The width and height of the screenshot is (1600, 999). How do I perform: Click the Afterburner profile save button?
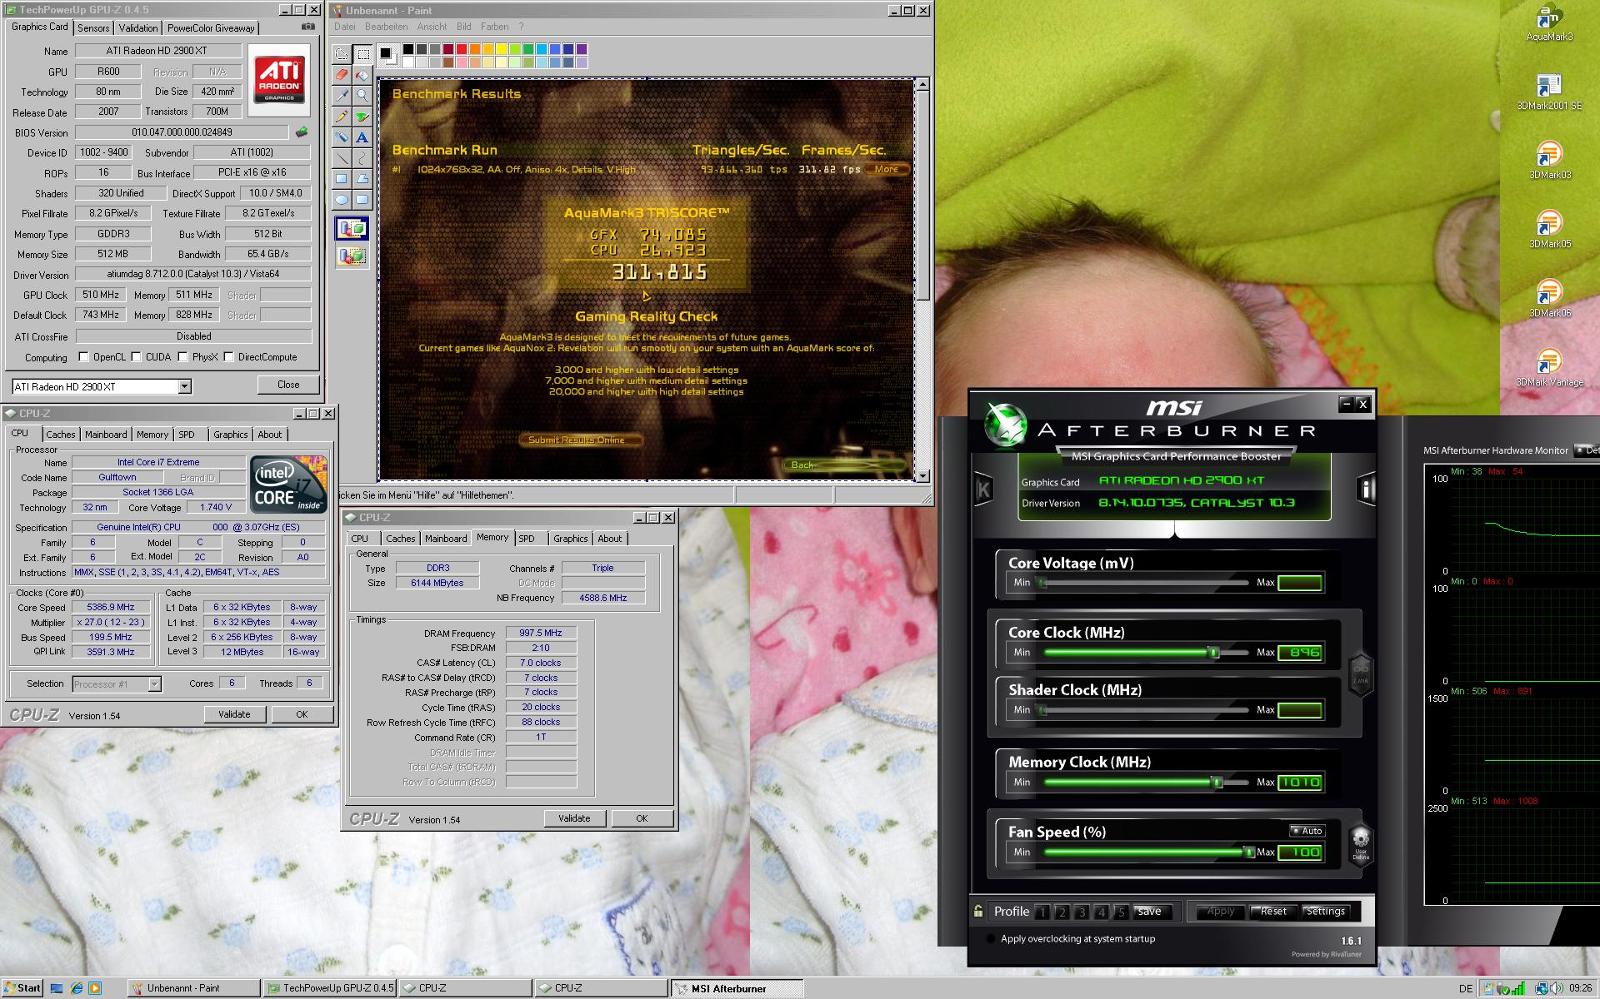click(1150, 912)
